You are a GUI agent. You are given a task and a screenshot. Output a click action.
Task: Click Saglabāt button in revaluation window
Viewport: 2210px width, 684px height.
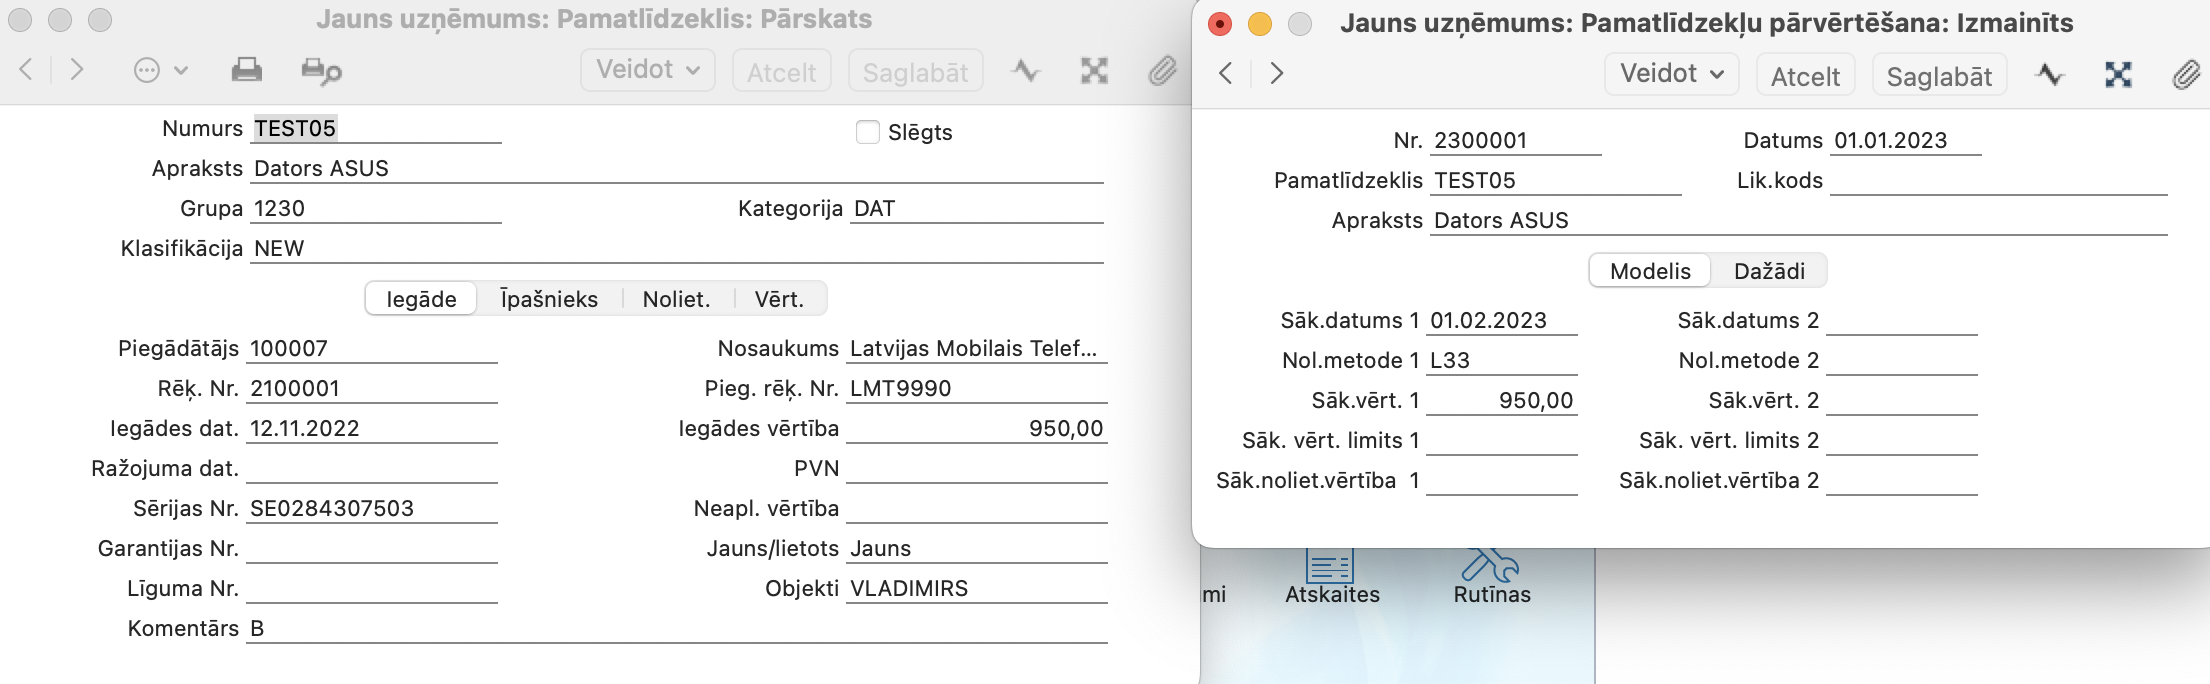tap(1938, 76)
